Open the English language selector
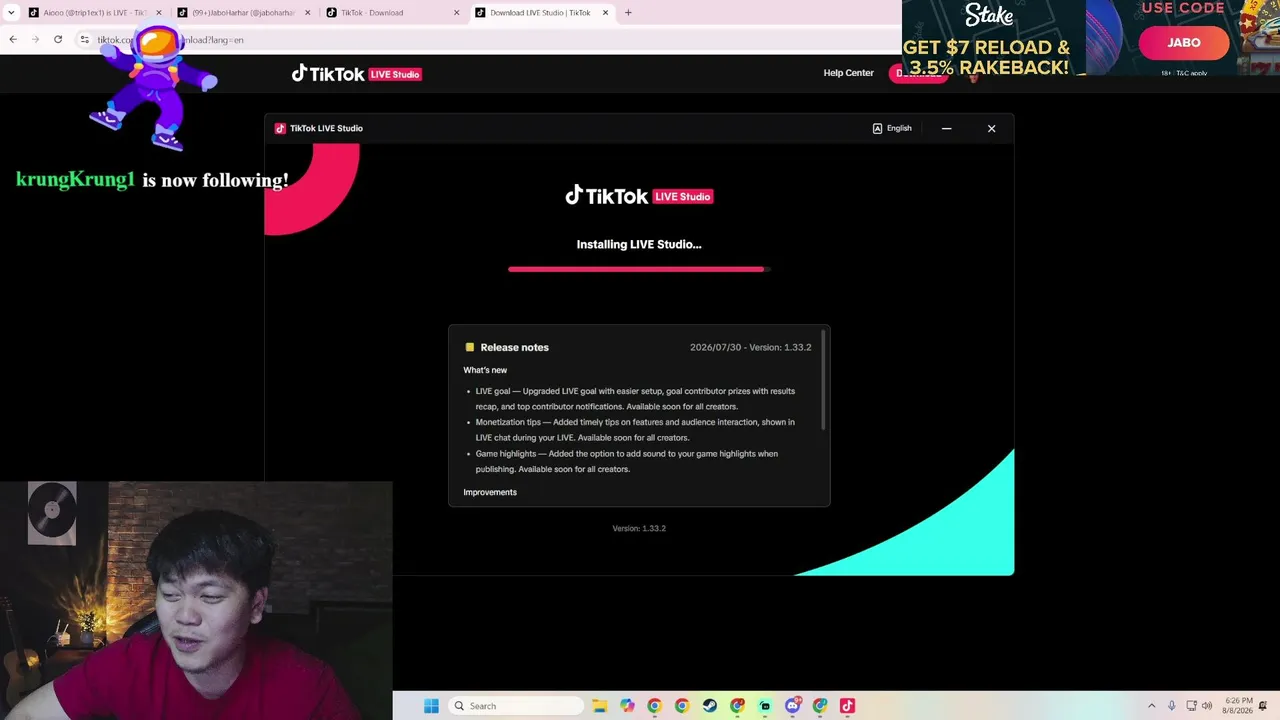The height and width of the screenshot is (720, 1280). [892, 128]
